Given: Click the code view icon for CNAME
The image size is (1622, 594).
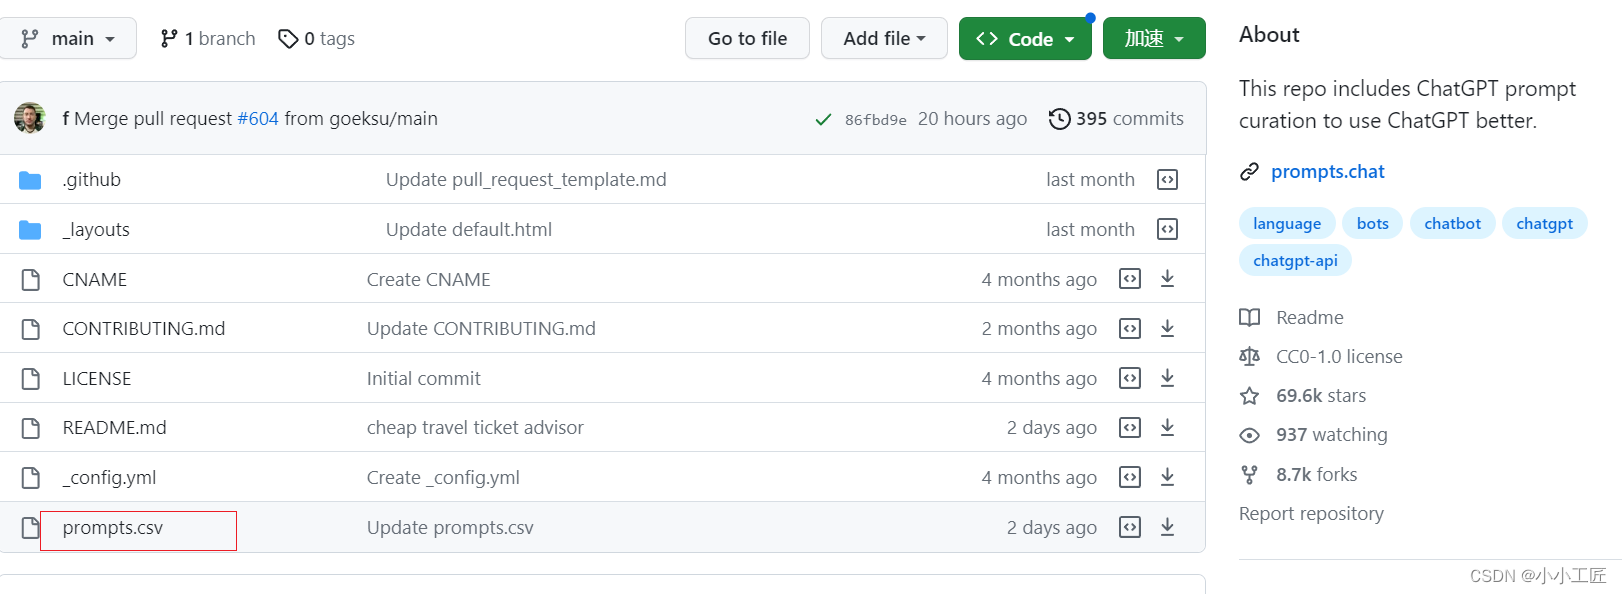Looking at the screenshot, I should point(1130,279).
